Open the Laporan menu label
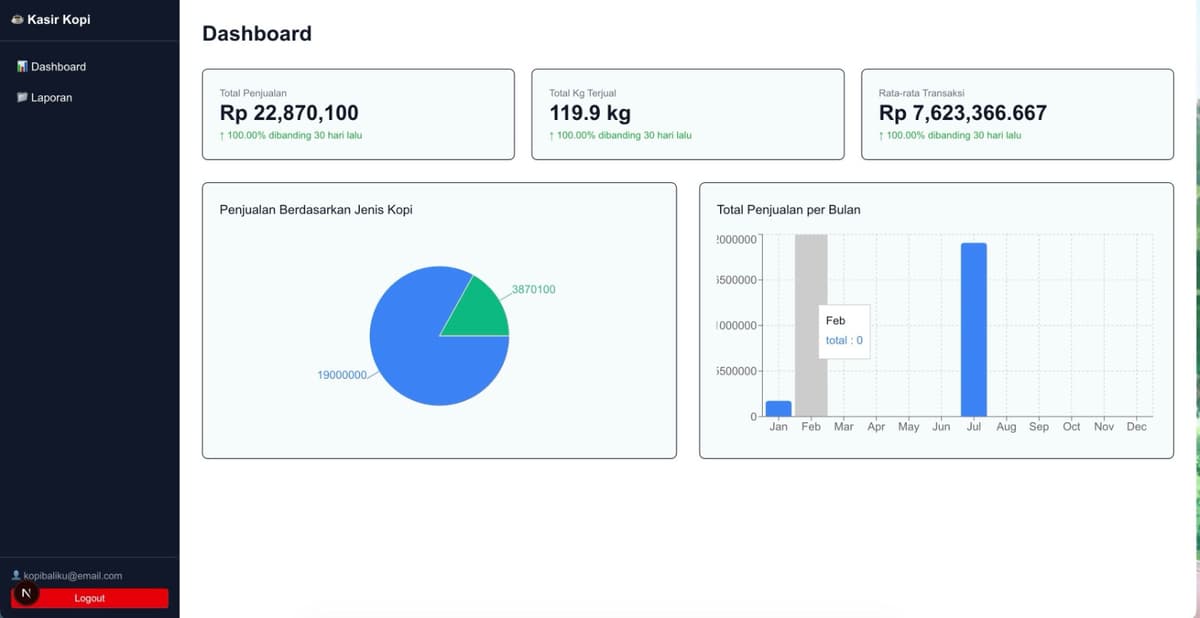 click(51, 98)
